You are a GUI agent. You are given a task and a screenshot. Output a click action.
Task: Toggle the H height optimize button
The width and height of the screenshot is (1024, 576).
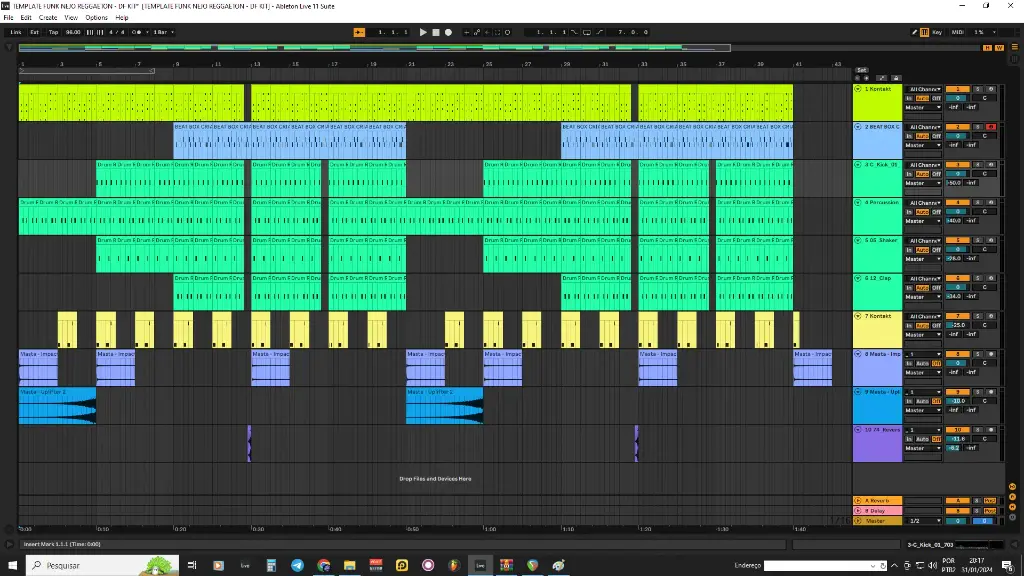tap(987, 48)
